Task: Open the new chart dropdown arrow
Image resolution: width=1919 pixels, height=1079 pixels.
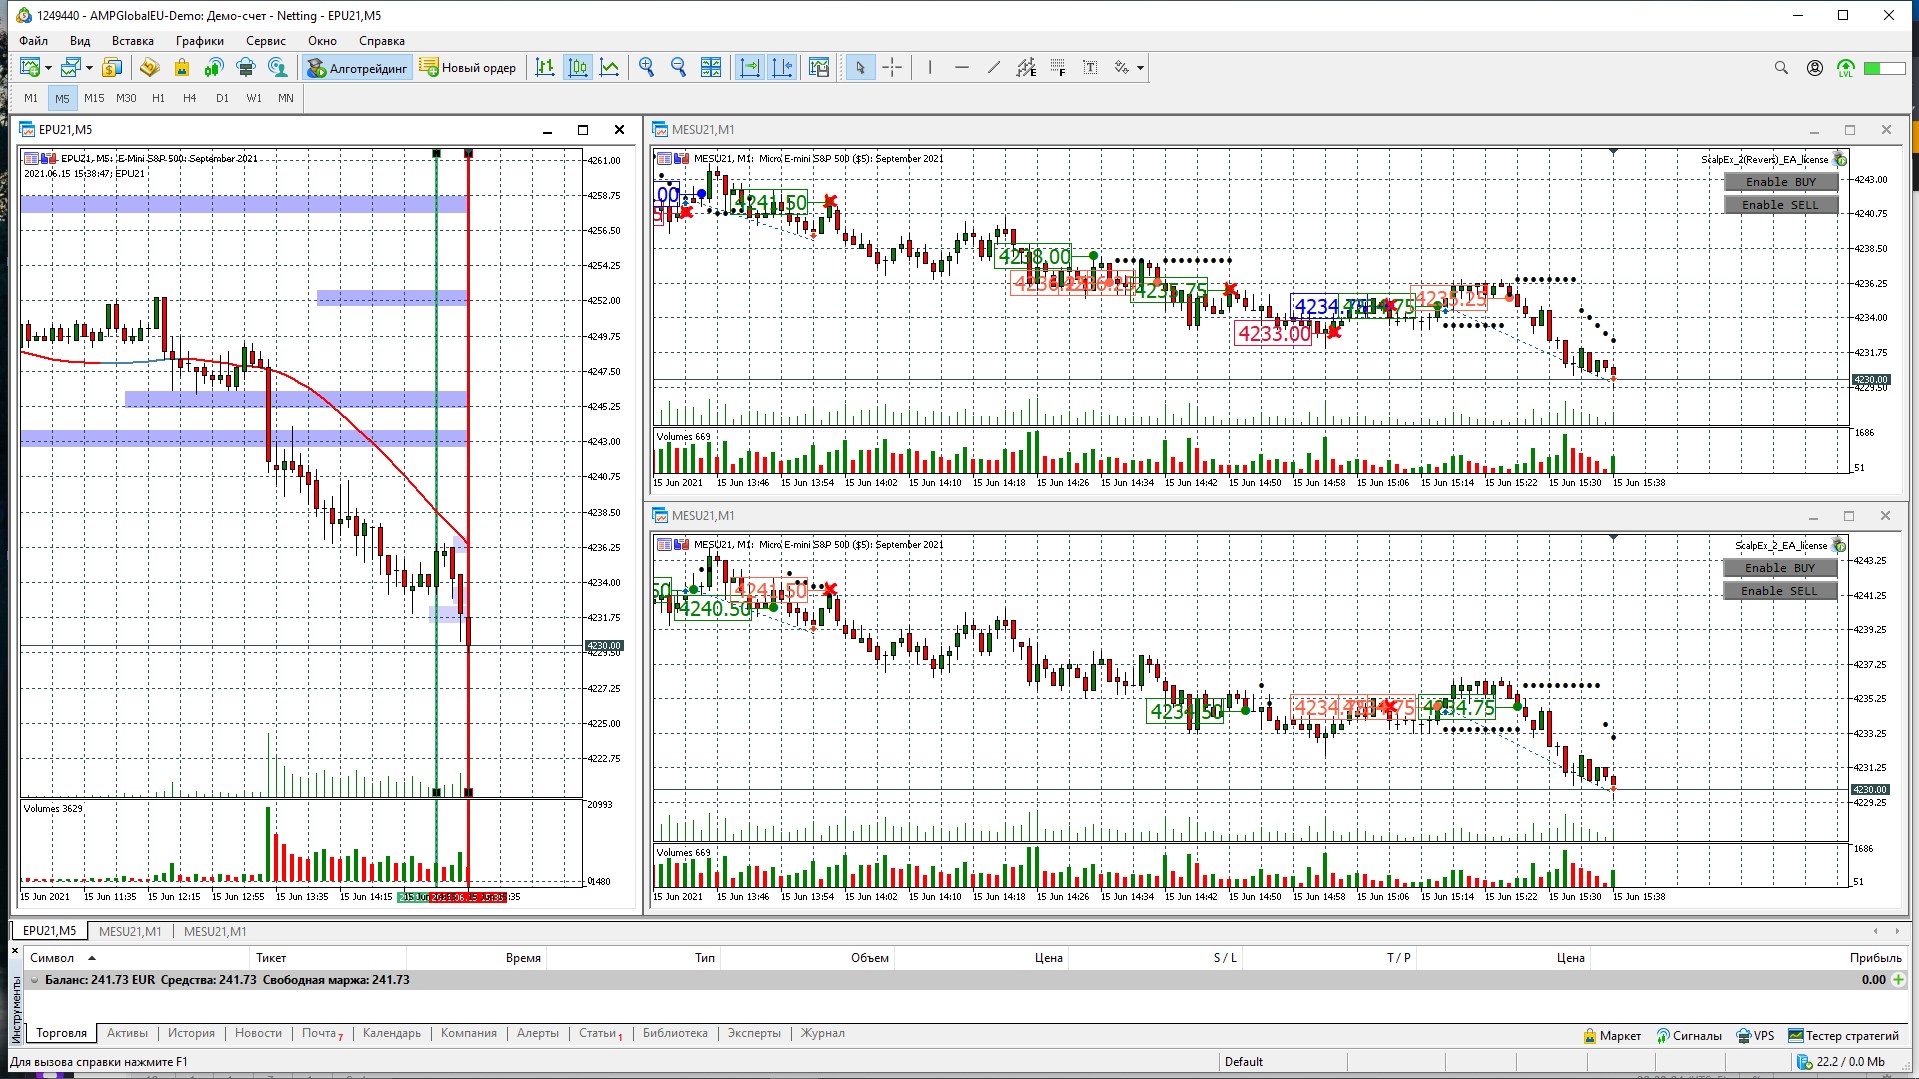Action: (x=48, y=69)
